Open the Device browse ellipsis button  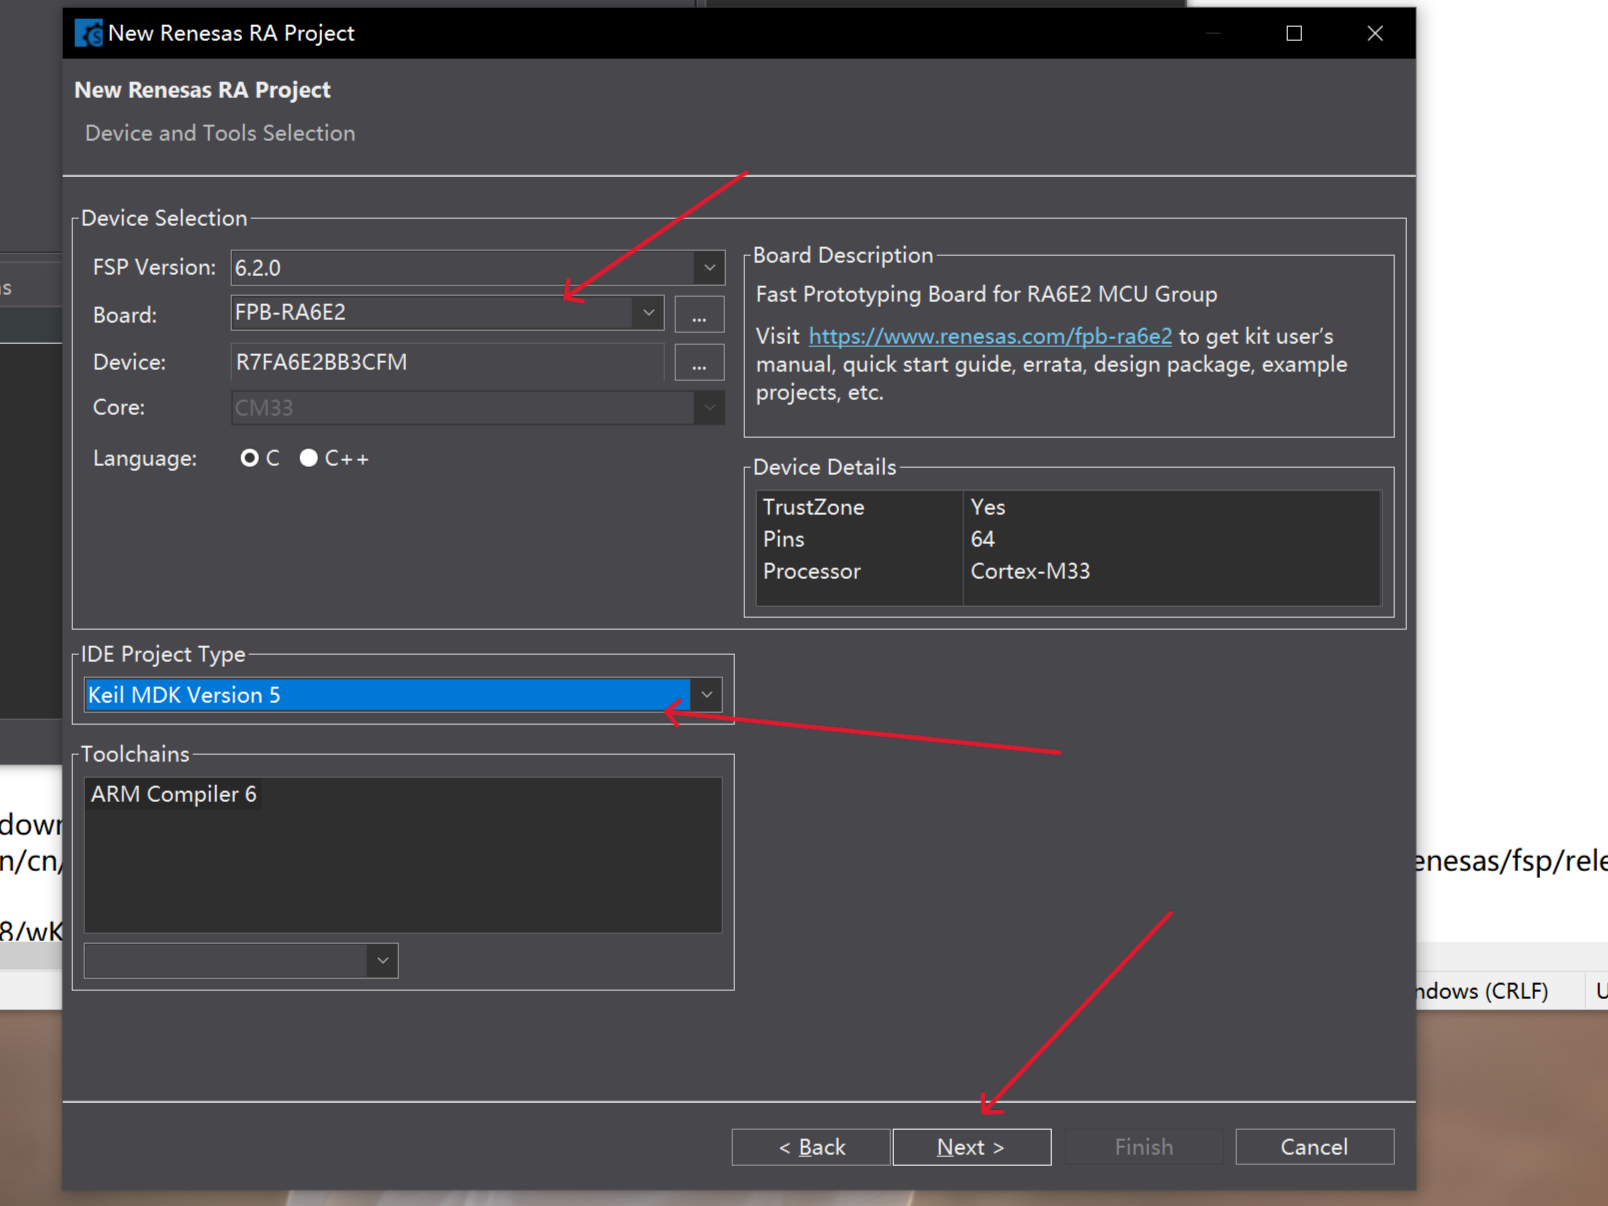point(699,363)
